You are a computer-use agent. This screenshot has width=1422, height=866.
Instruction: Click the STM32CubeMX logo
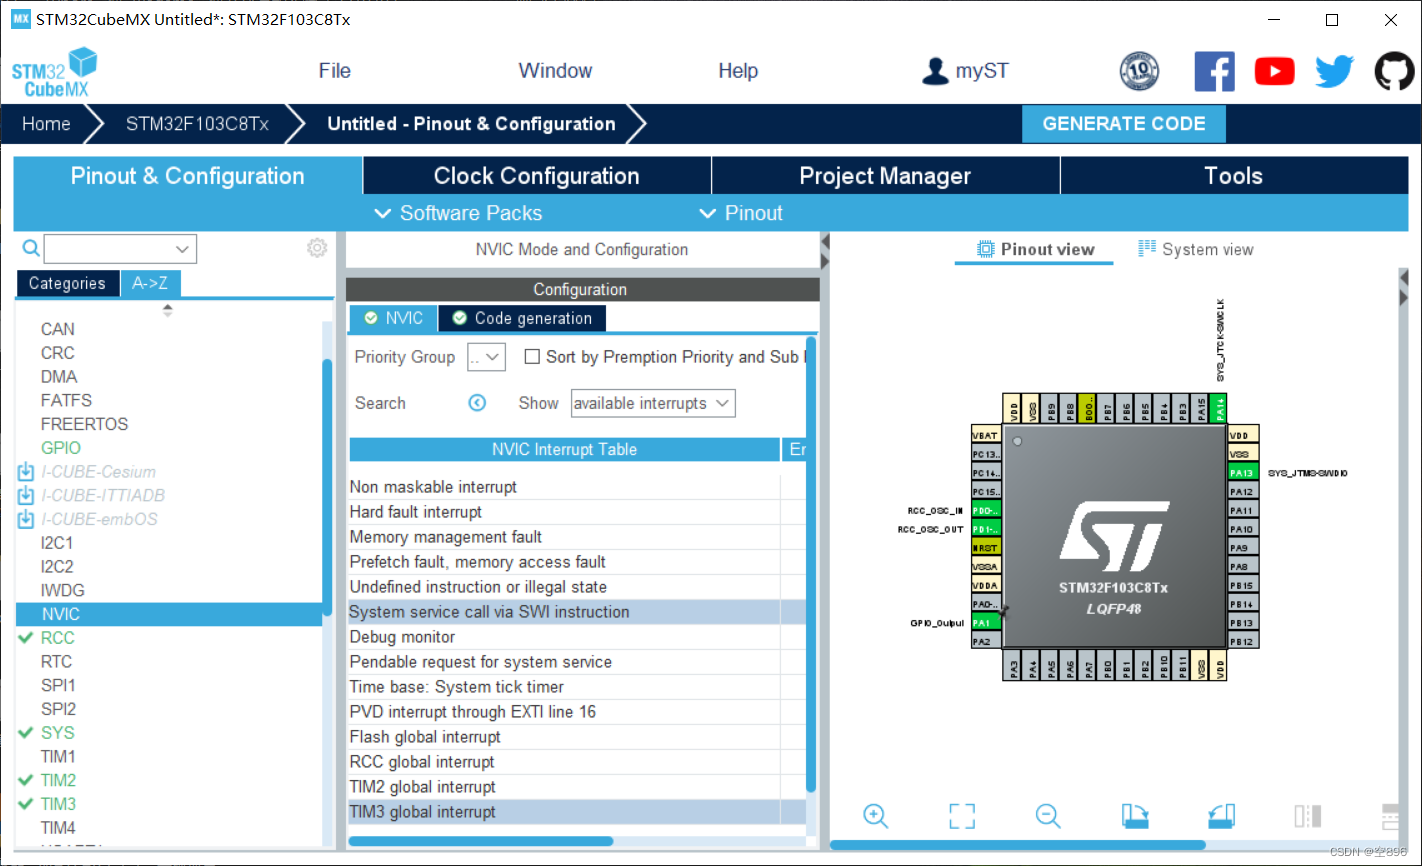pos(54,72)
